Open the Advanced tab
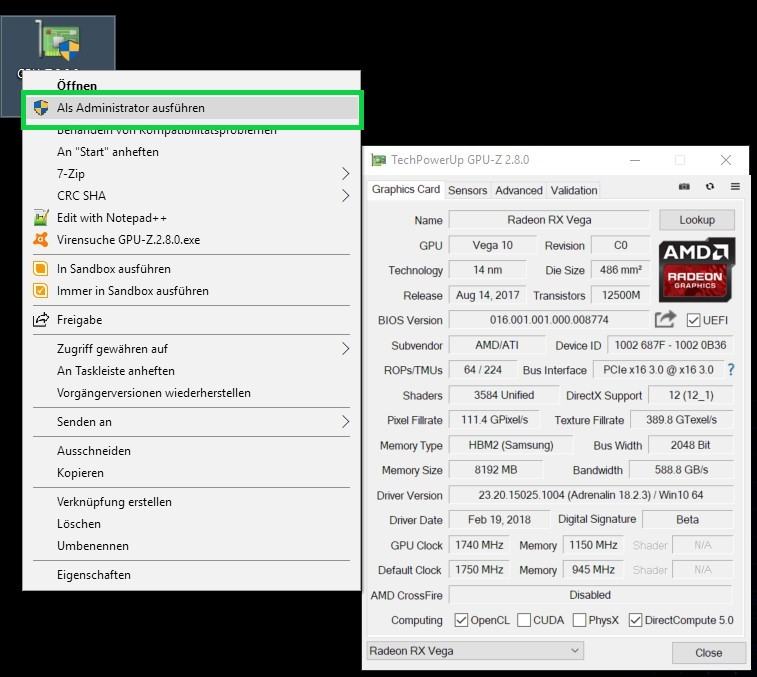 519,190
